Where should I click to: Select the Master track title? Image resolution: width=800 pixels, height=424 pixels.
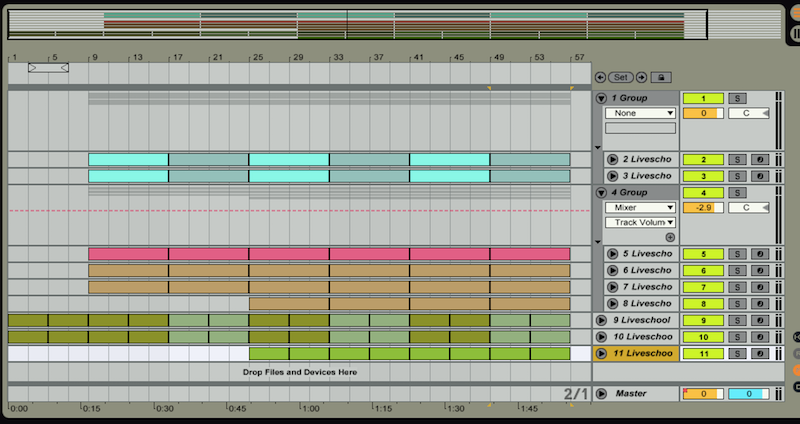(631, 394)
